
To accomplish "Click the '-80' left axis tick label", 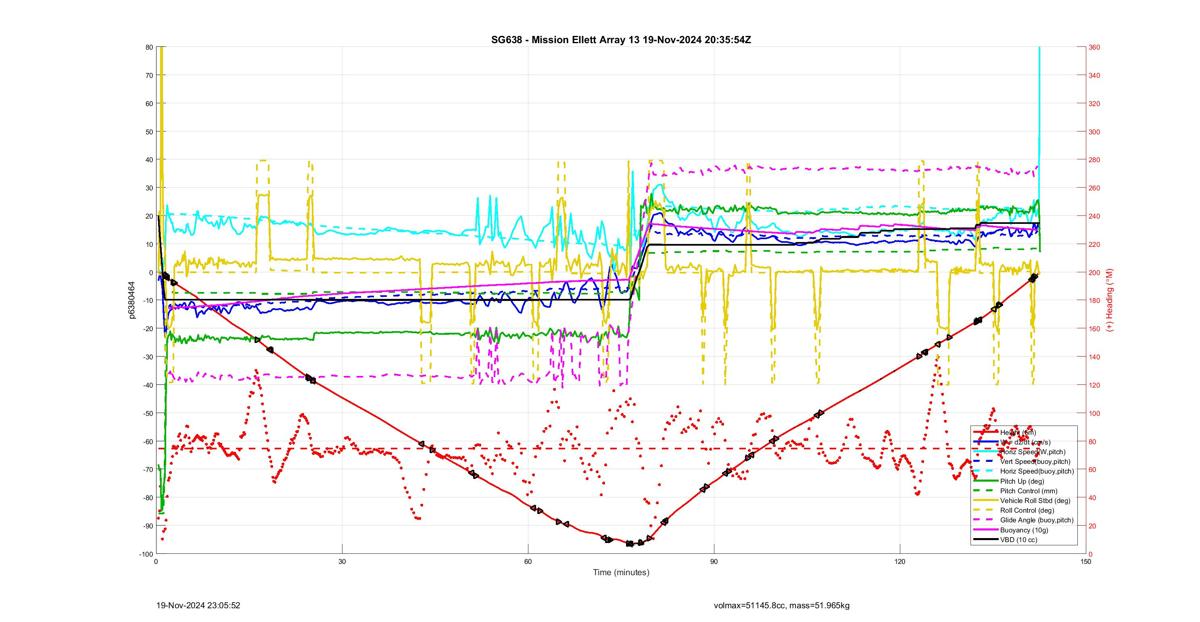I will click(x=146, y=498).
